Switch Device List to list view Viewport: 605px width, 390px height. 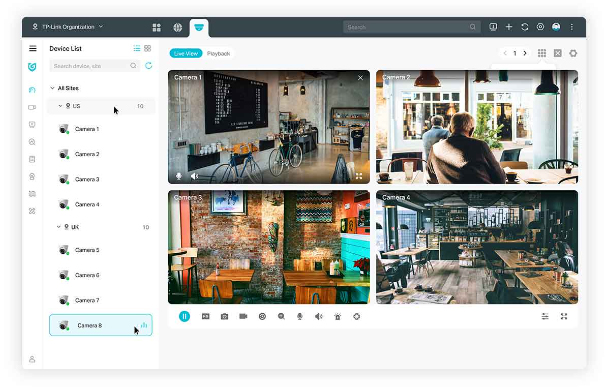(137, 48)
